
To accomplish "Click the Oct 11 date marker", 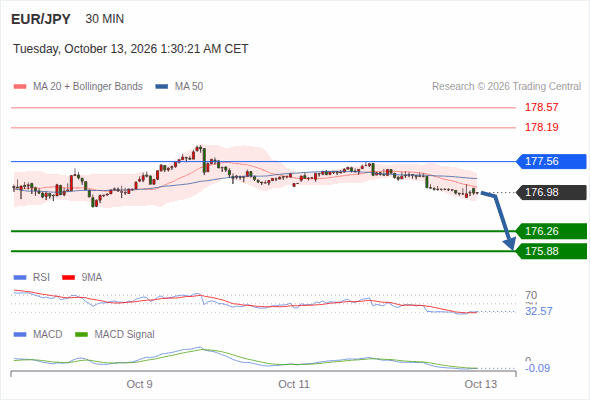I will point(294,384).
